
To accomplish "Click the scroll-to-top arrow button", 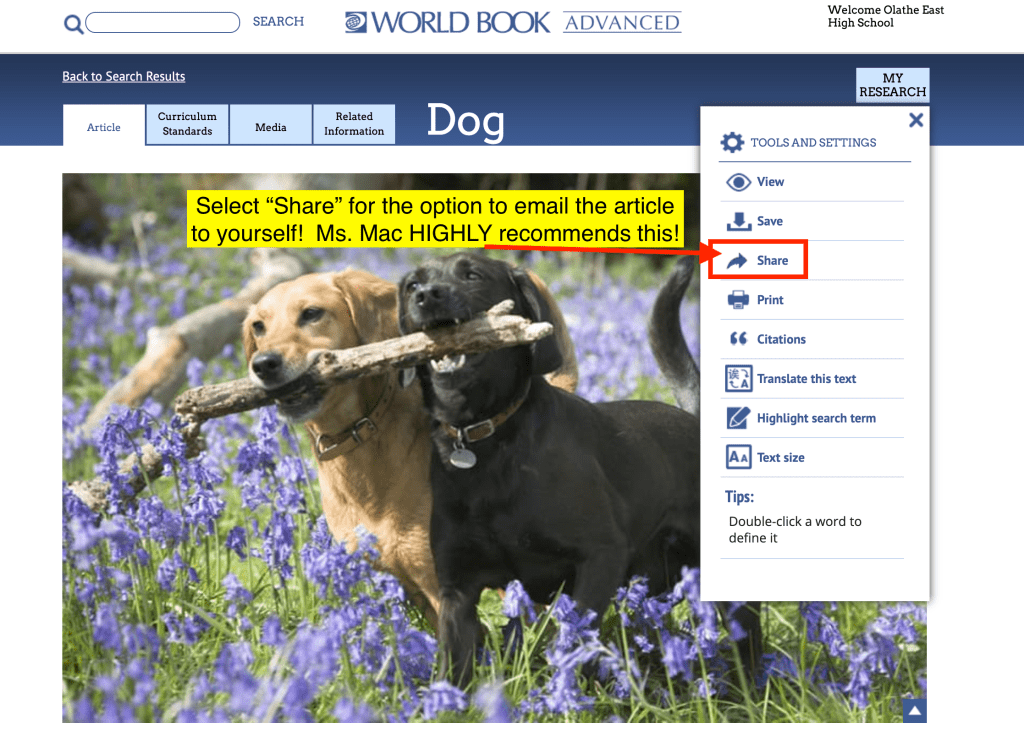I will [914, 711].
